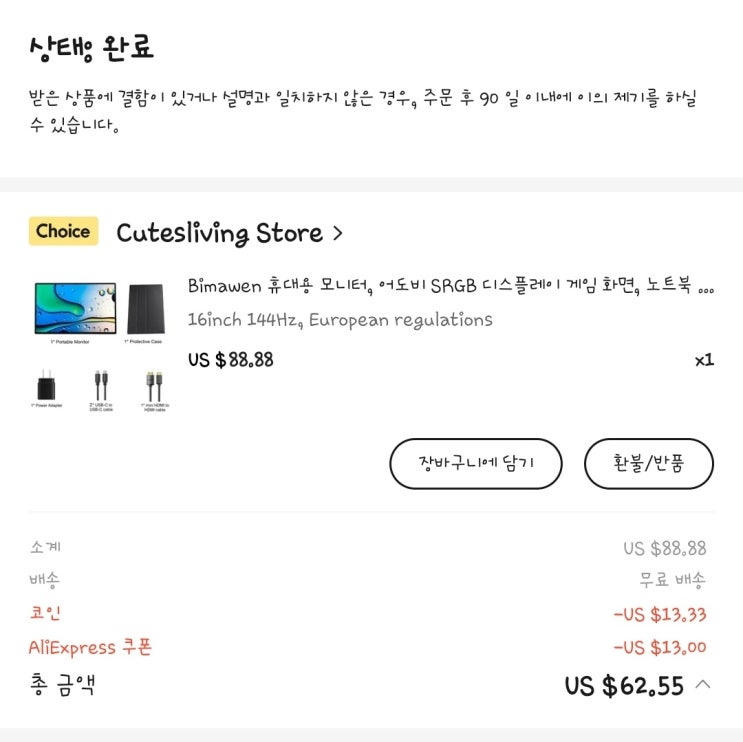Click the AliExpress 쿠폰 row label
This screenshot has height=742, width=743.
point(90,648)
